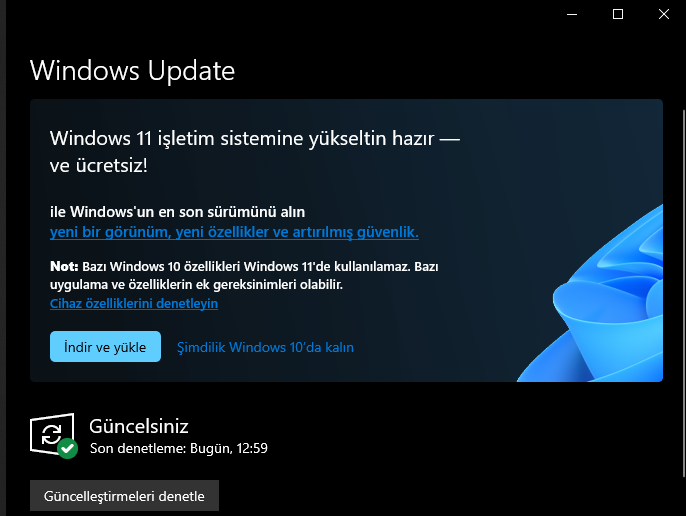Click the ek gereksinimleri olabilir note line
This screenshot has height=516, width=686.
coord(196,284)
